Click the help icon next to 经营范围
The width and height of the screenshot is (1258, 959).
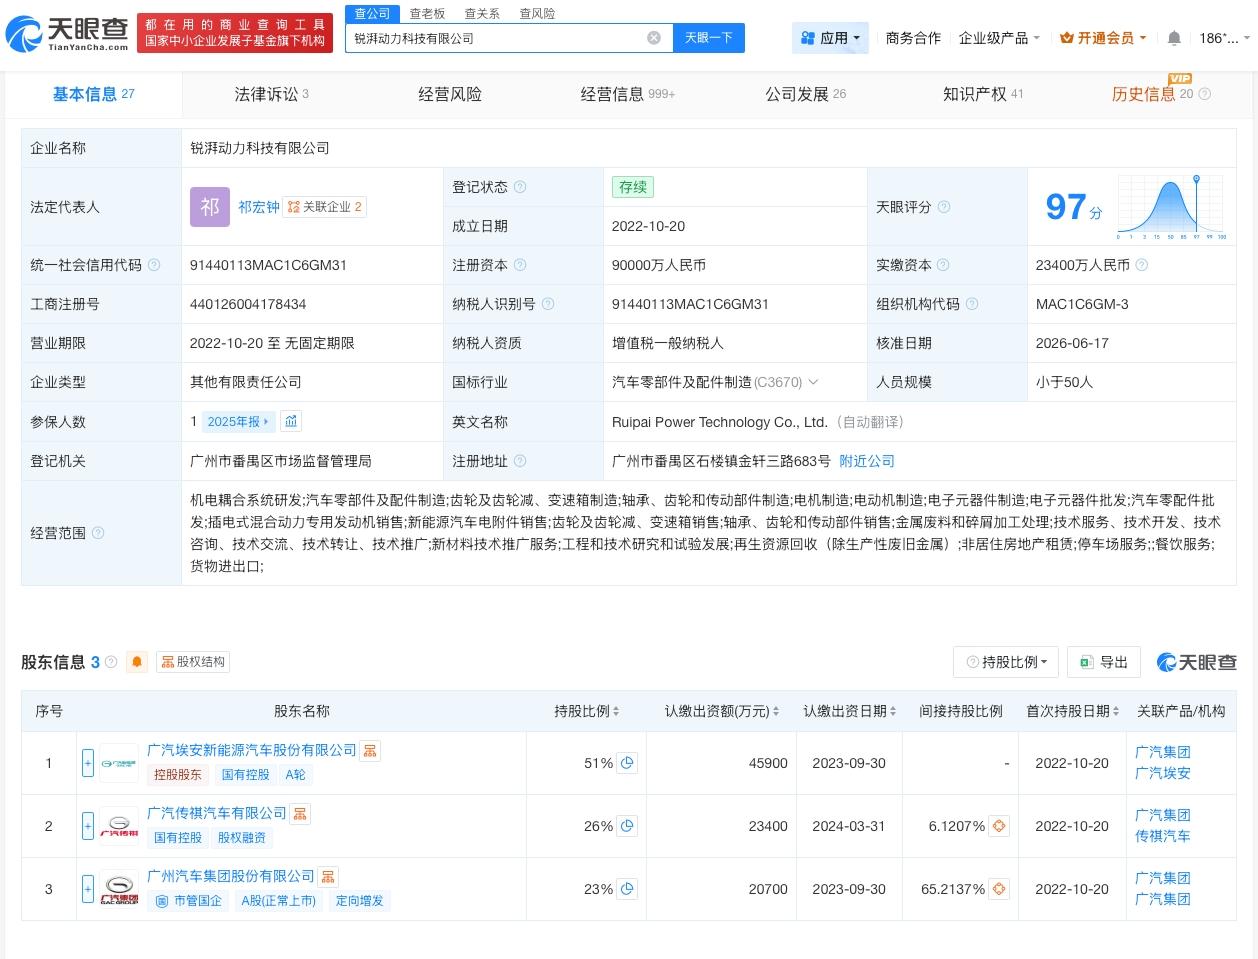coord(98,533)
